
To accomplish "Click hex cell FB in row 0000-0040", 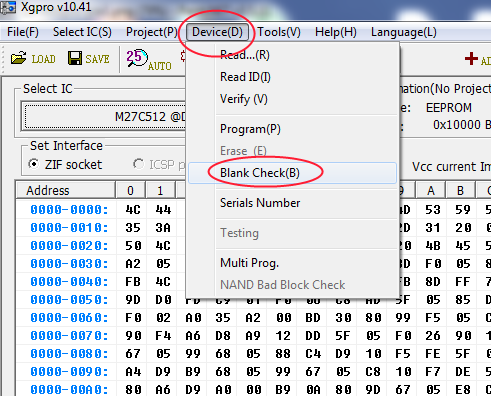I will pyautogui.click(x=133, y=282).
